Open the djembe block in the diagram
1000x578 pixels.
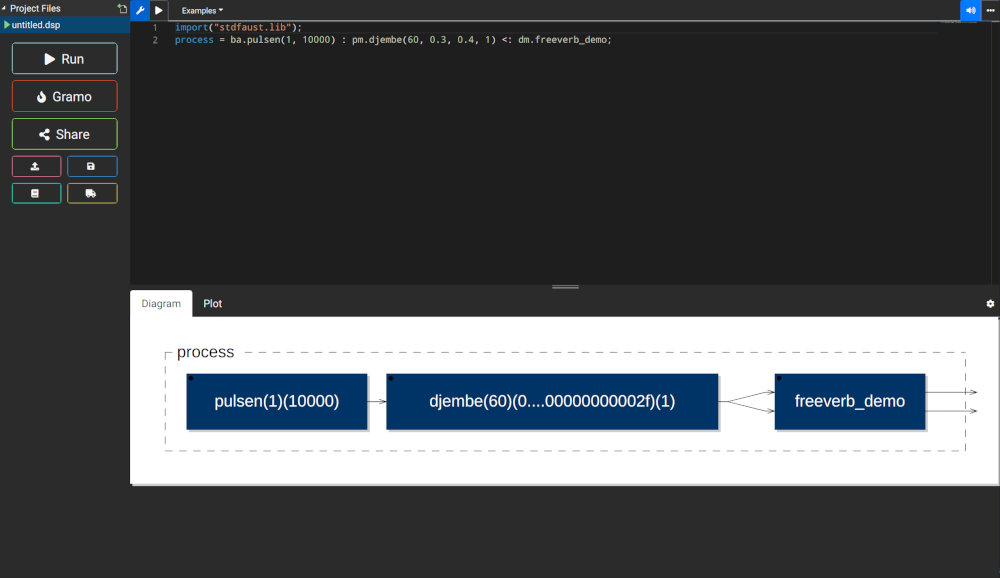pos(552,401)
